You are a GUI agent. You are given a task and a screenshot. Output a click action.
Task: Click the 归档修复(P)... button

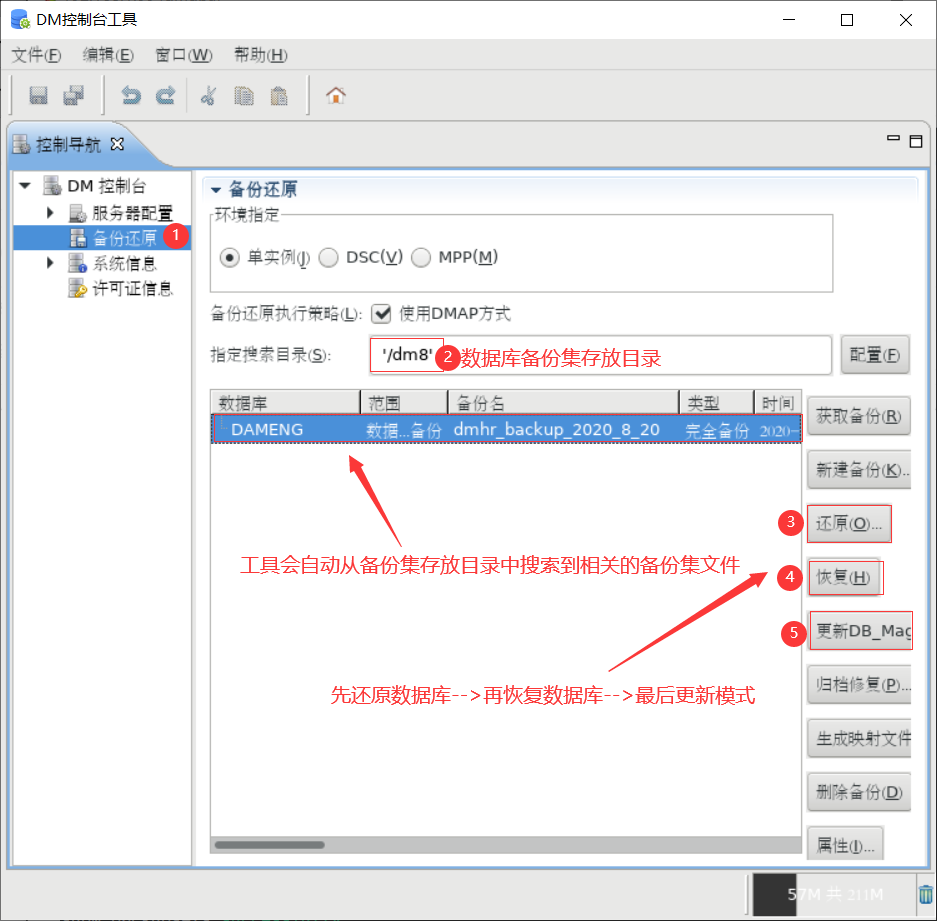click(x=859, y=685)
